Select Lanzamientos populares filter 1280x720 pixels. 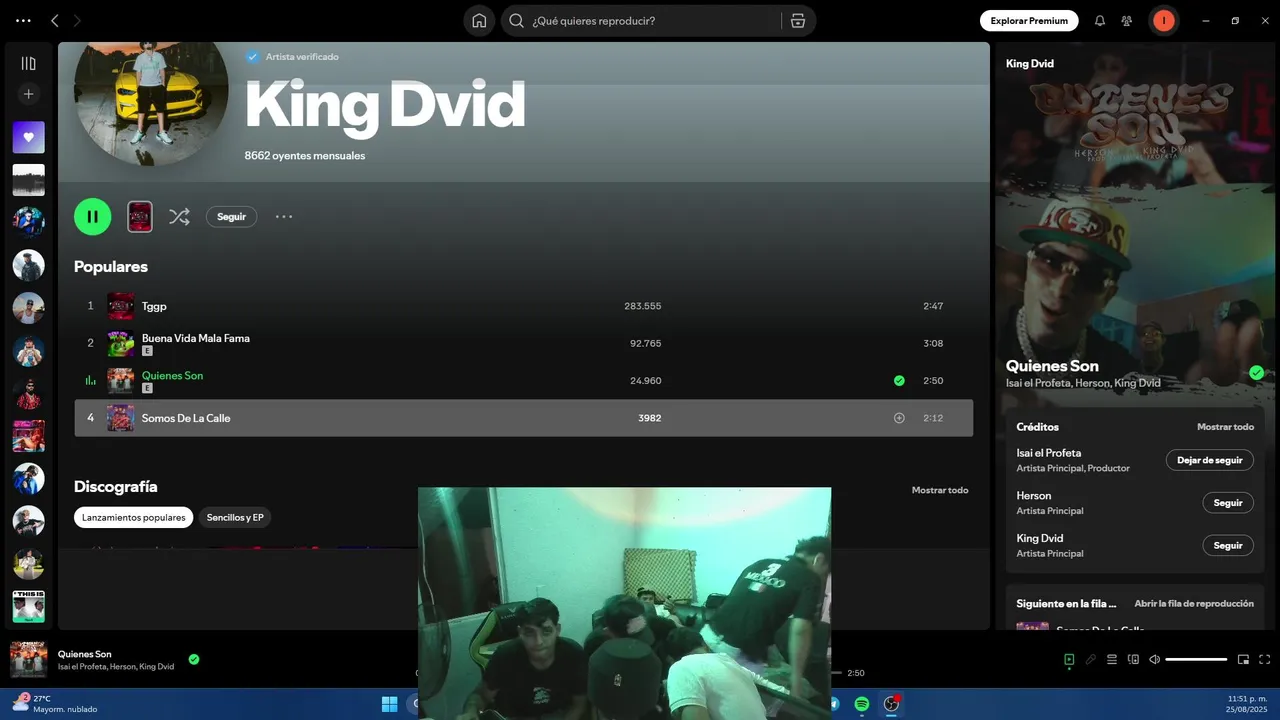[133, 517]
